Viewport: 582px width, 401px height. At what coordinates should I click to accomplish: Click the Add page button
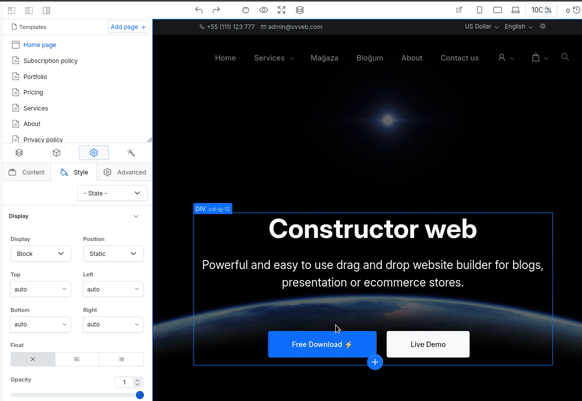(128, 27)
